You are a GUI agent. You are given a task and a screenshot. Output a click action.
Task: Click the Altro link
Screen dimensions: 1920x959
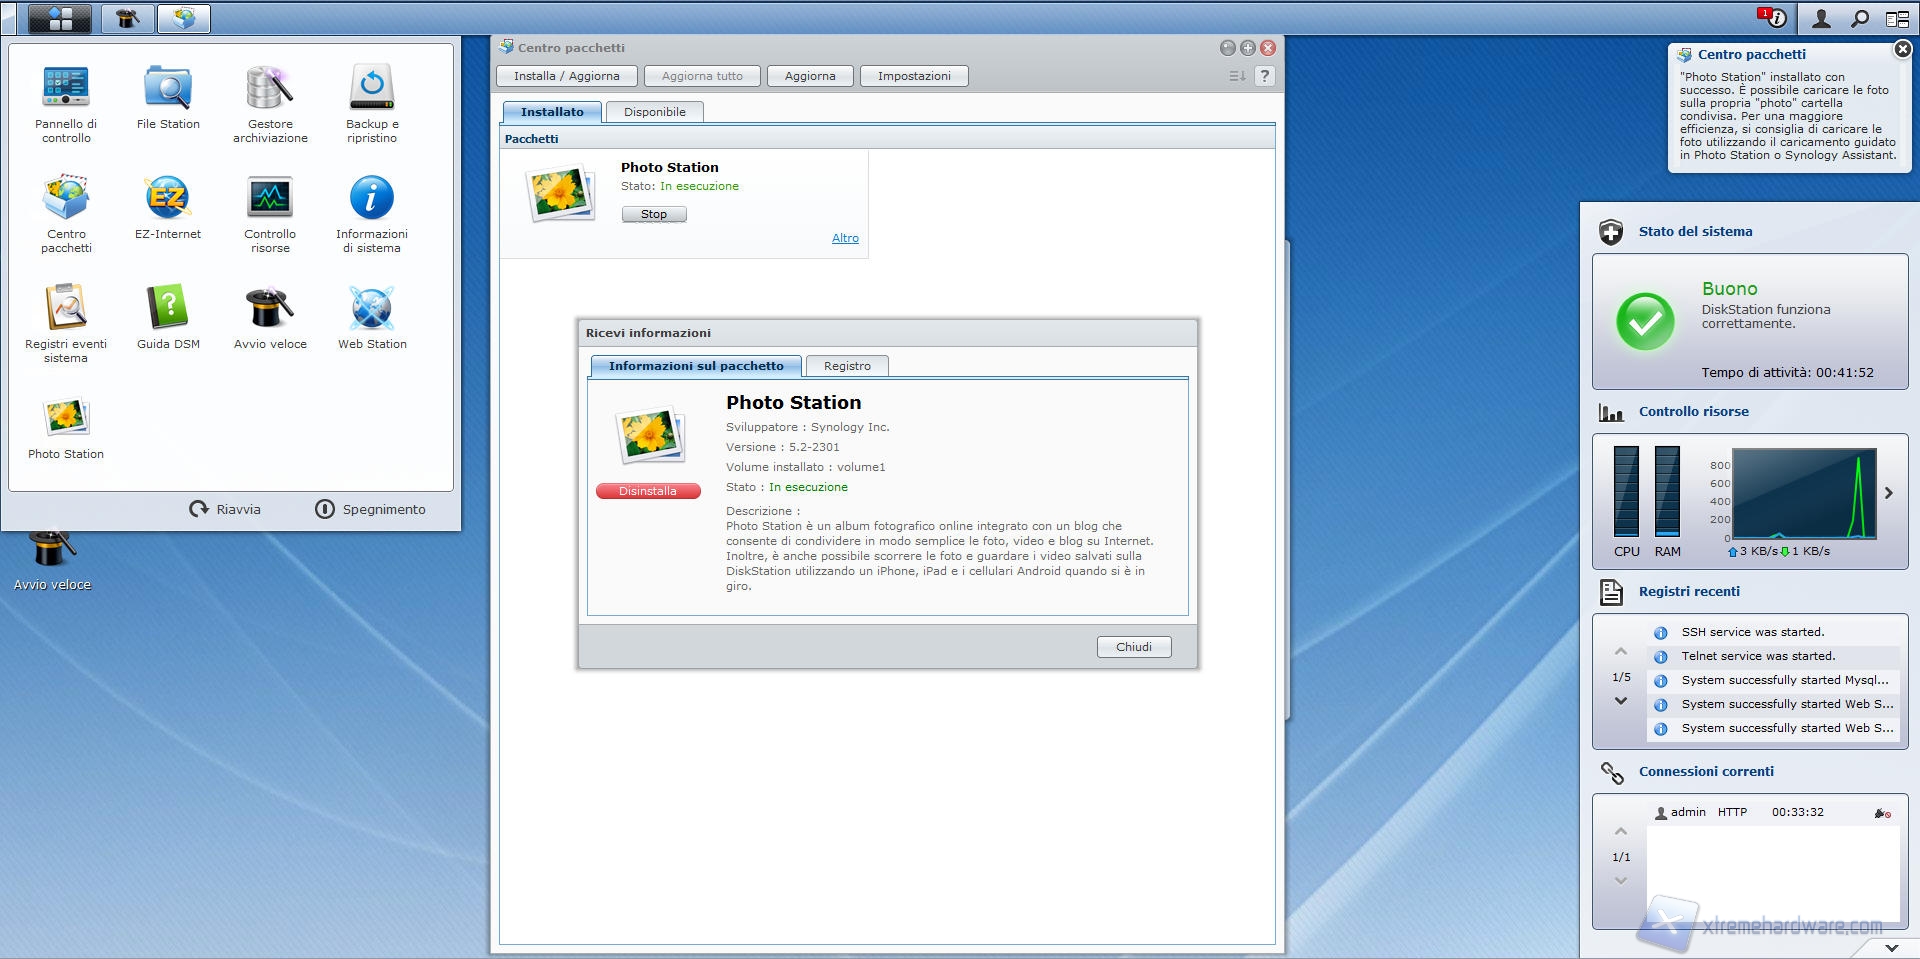[x=845, y=238]
